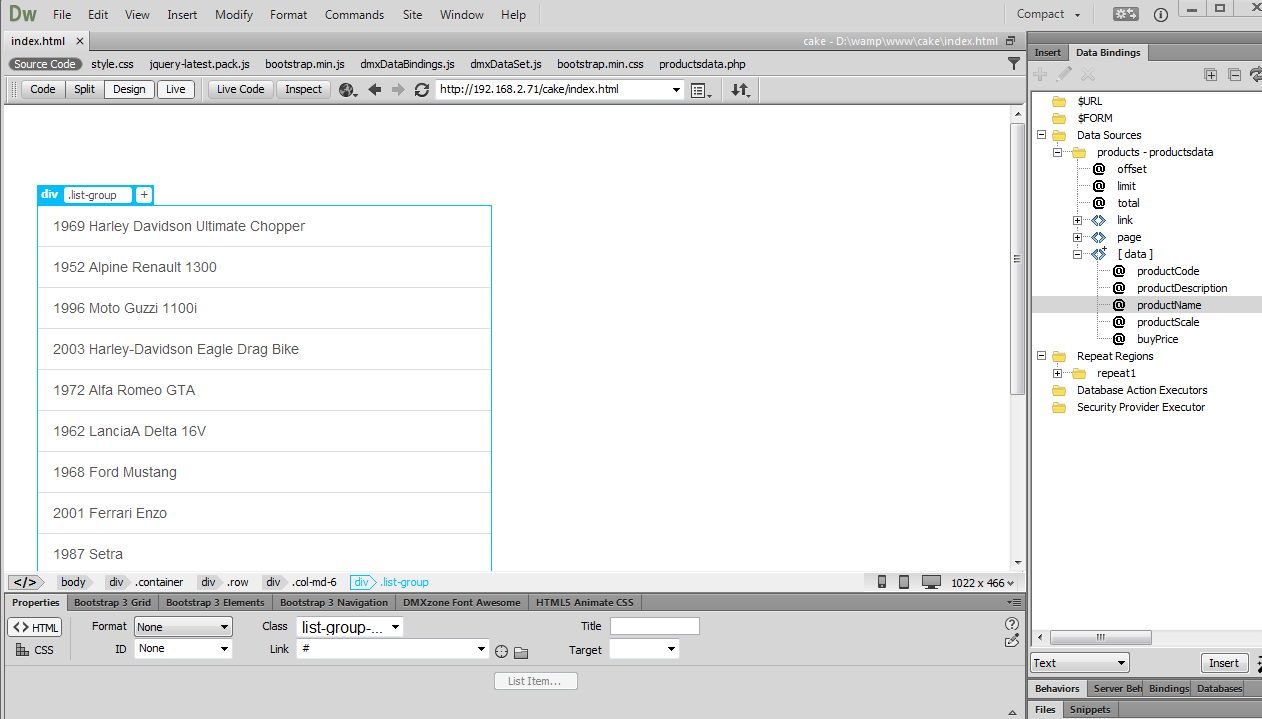Click the Browse for File folder icon beside Link
The image size is (1262, 719).
521,652
